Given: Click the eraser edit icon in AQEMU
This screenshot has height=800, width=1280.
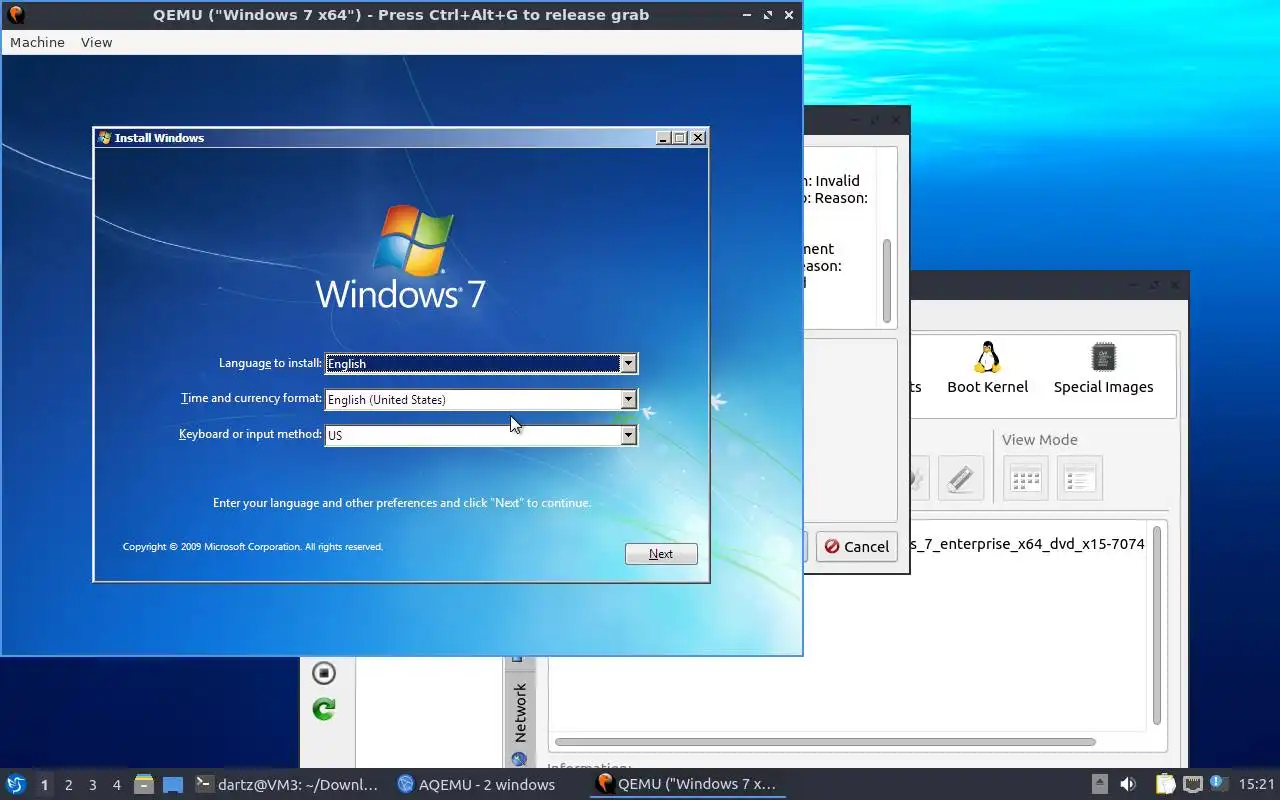Looking at the screenshot, I should coord(961,479).
